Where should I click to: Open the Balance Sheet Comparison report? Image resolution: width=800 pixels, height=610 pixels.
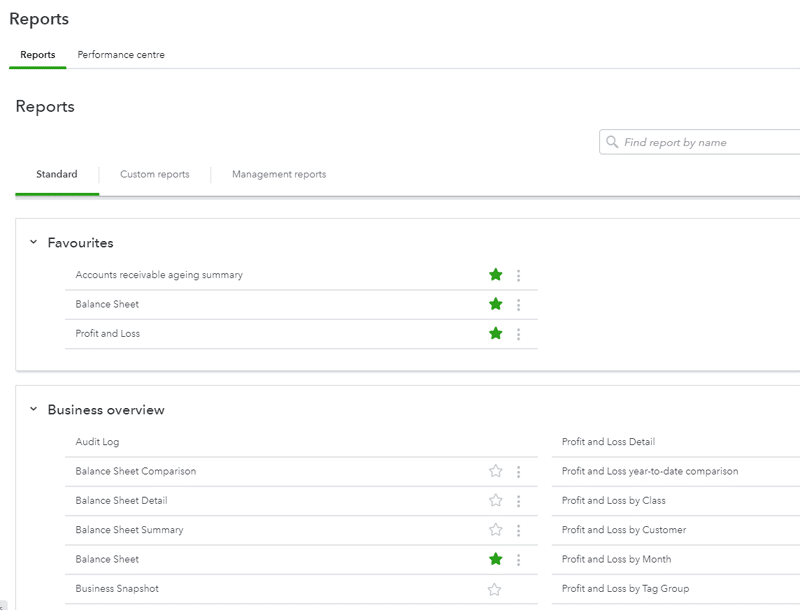point(136,471)
